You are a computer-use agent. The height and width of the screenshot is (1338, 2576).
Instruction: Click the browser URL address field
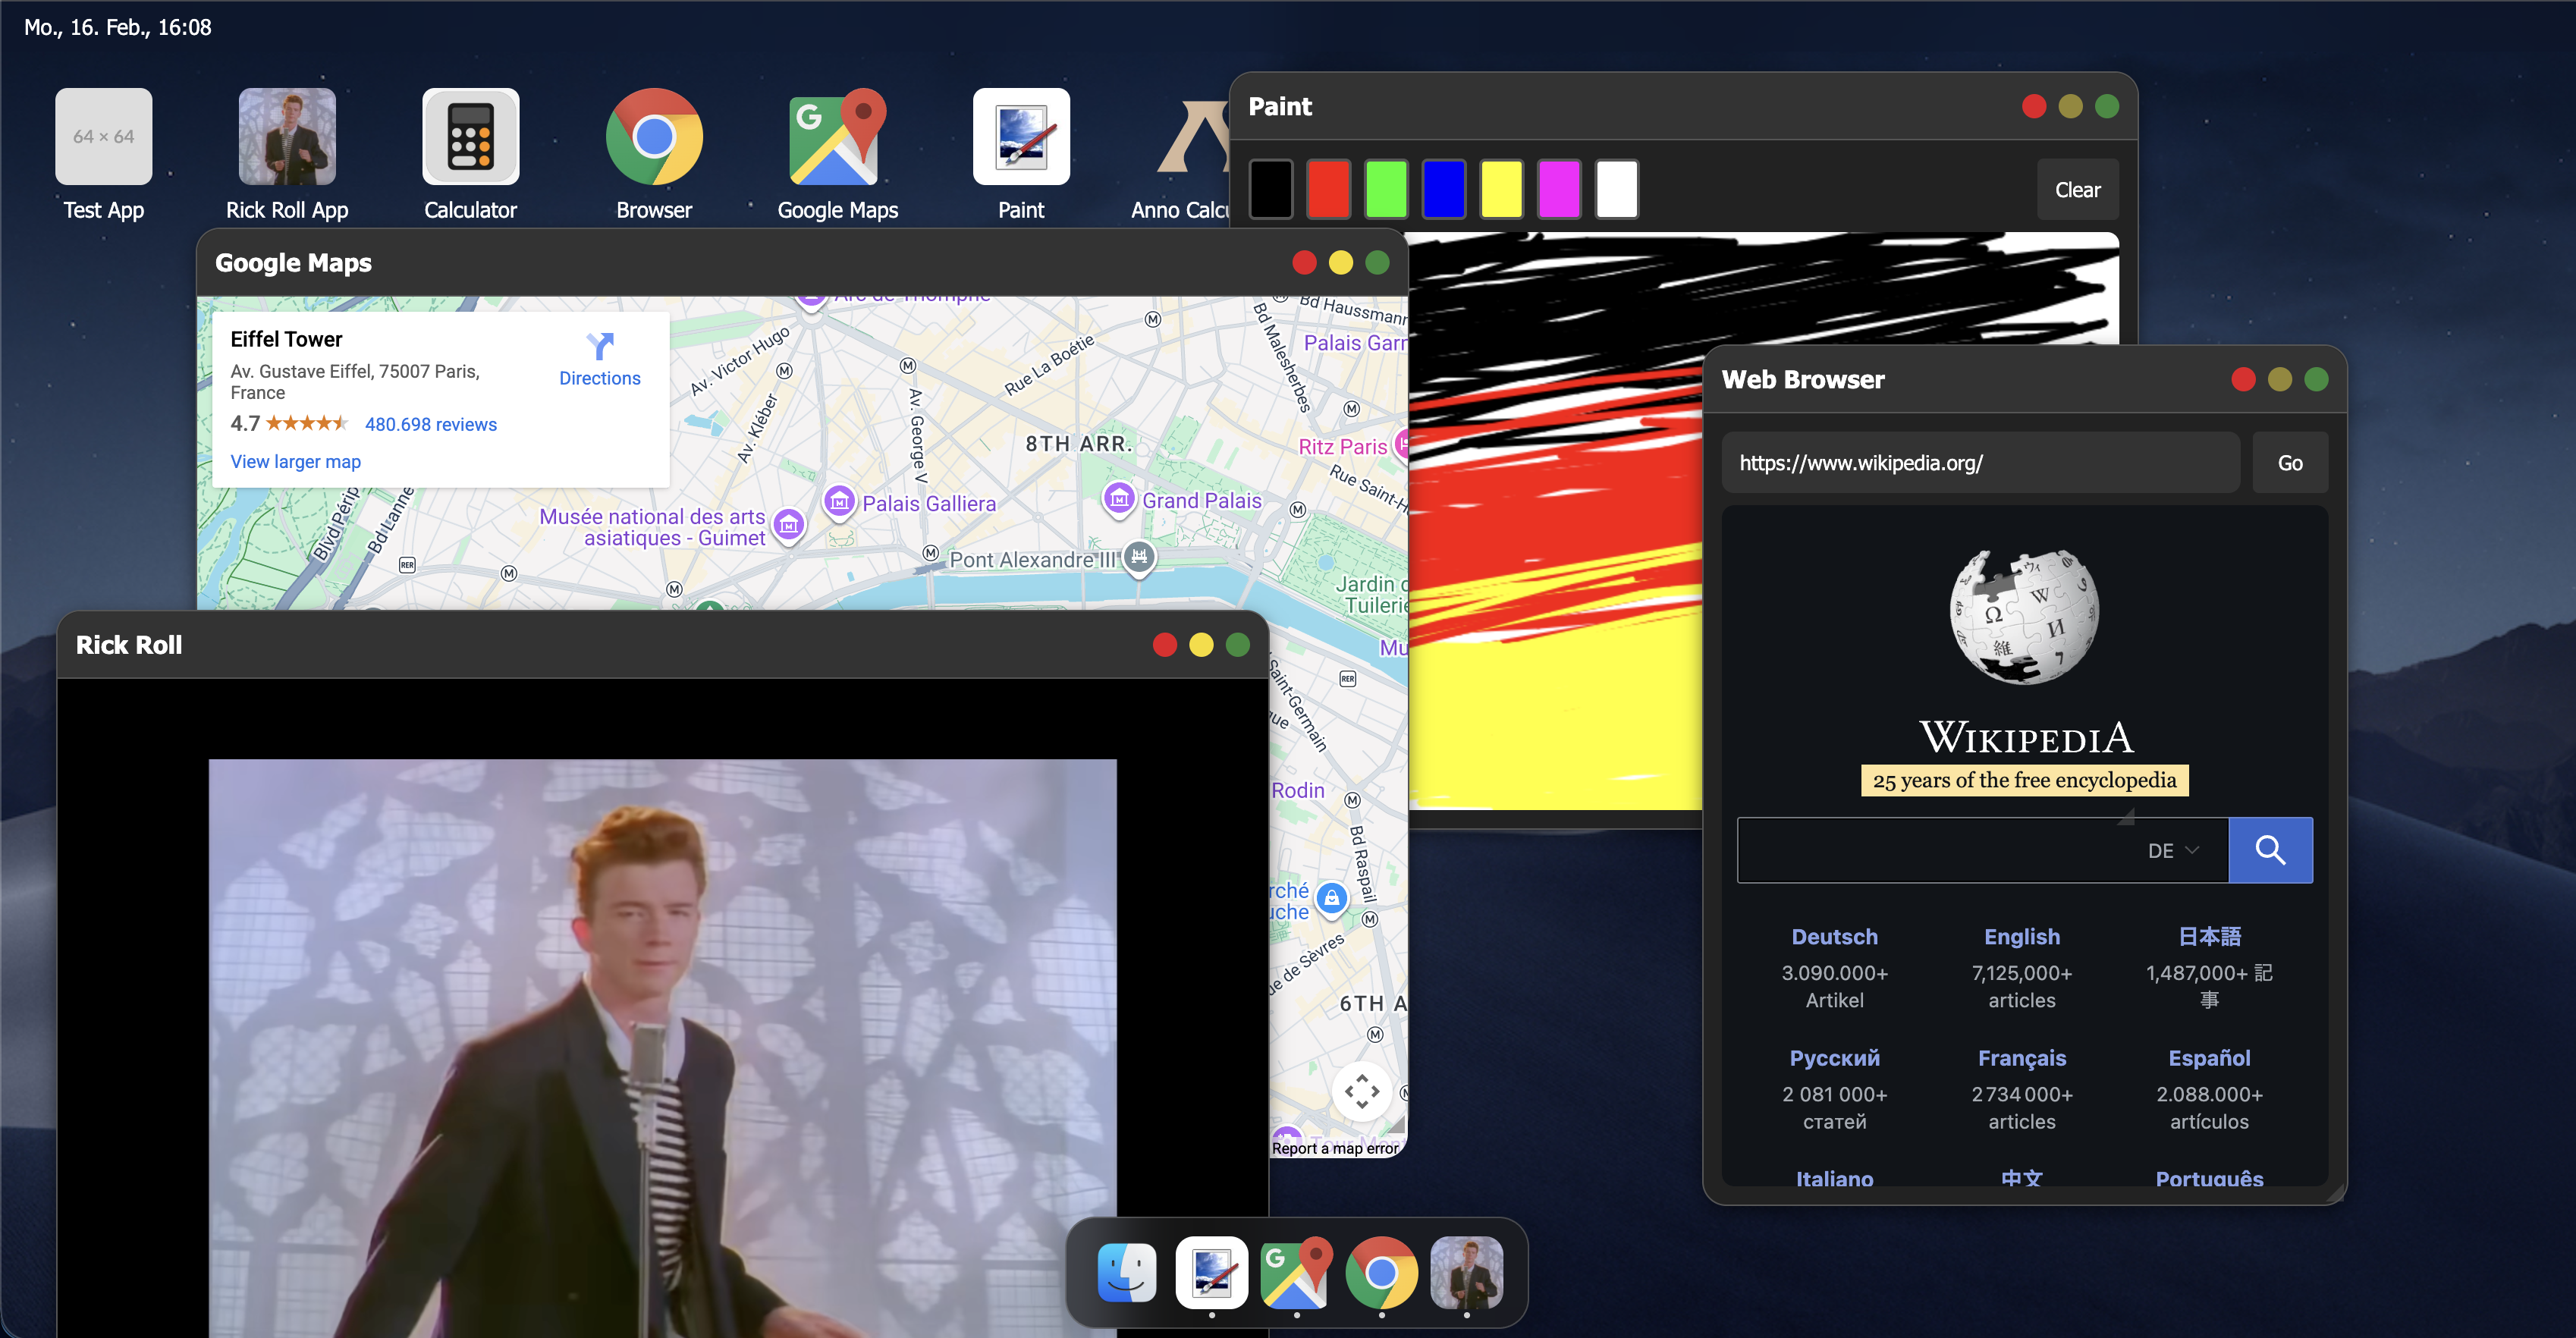pos(1980,463)
